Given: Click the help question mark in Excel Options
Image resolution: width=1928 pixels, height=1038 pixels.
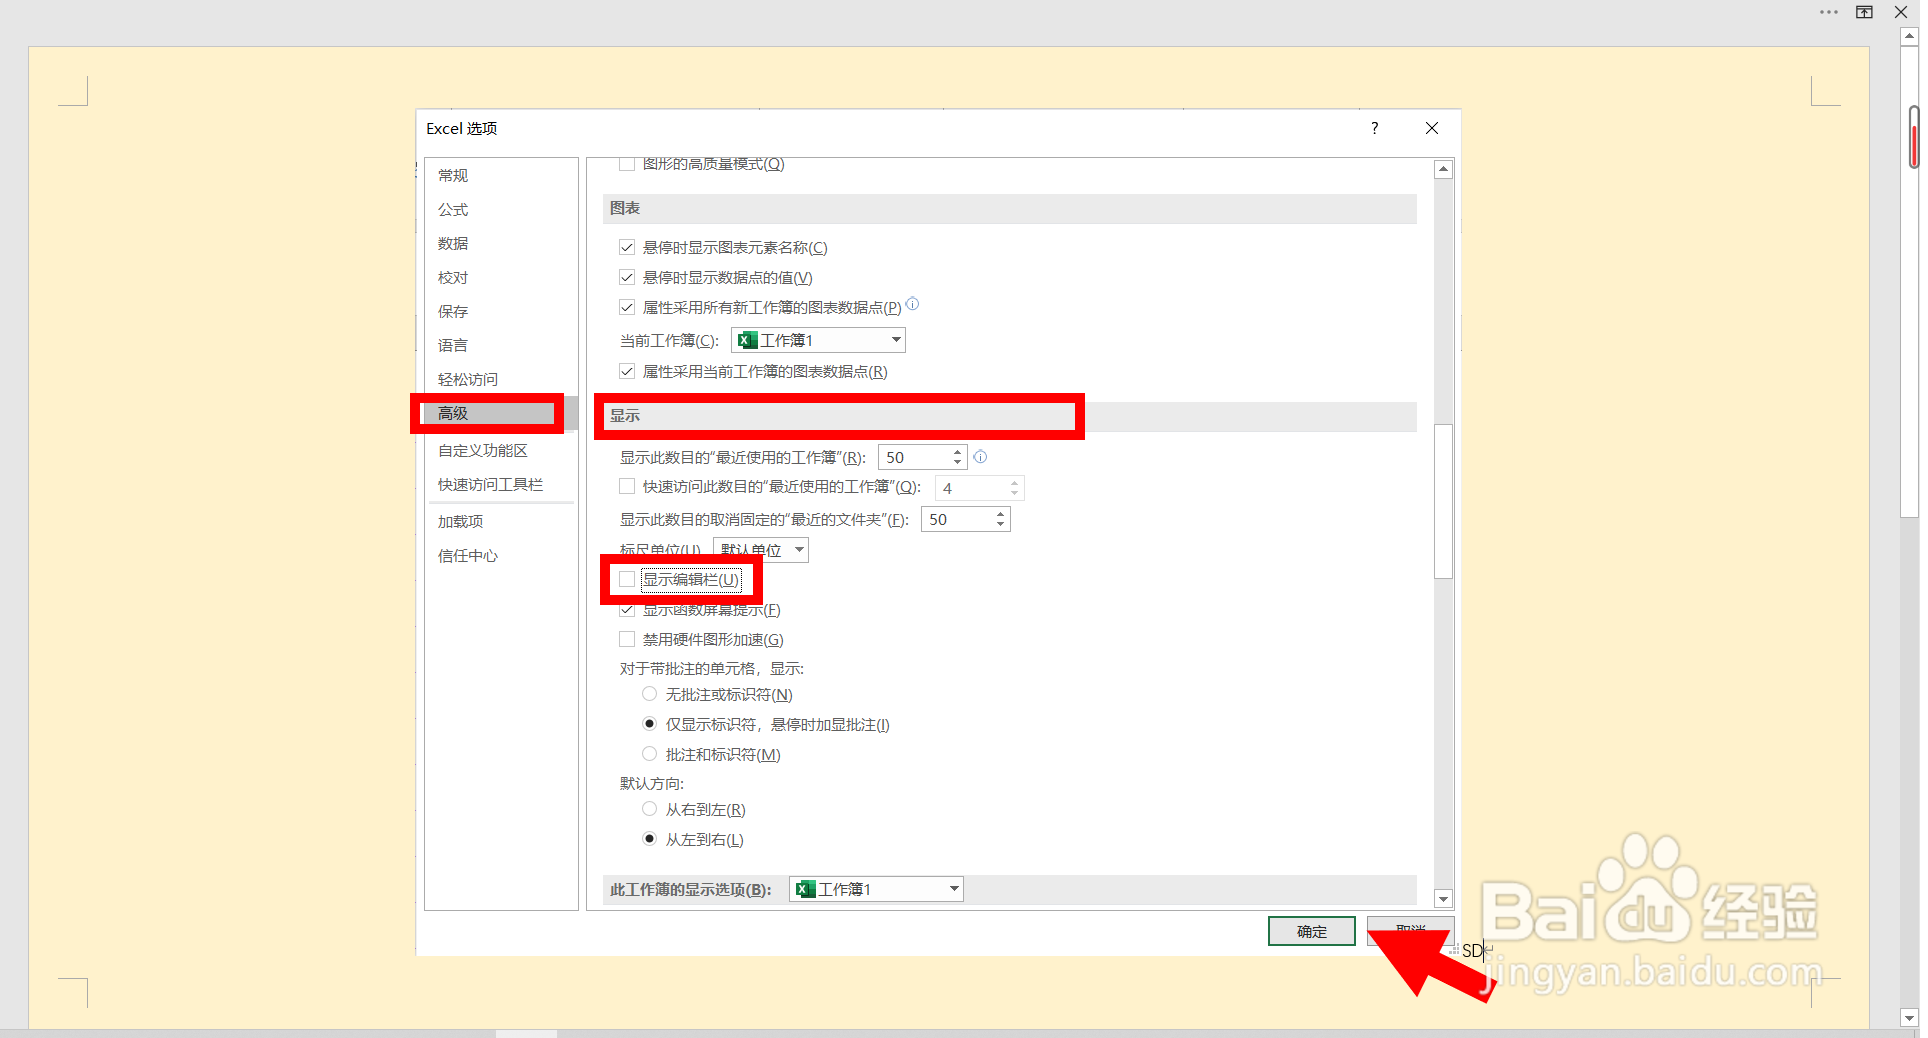Looking at the screenshot, I should click(1375, 128).
